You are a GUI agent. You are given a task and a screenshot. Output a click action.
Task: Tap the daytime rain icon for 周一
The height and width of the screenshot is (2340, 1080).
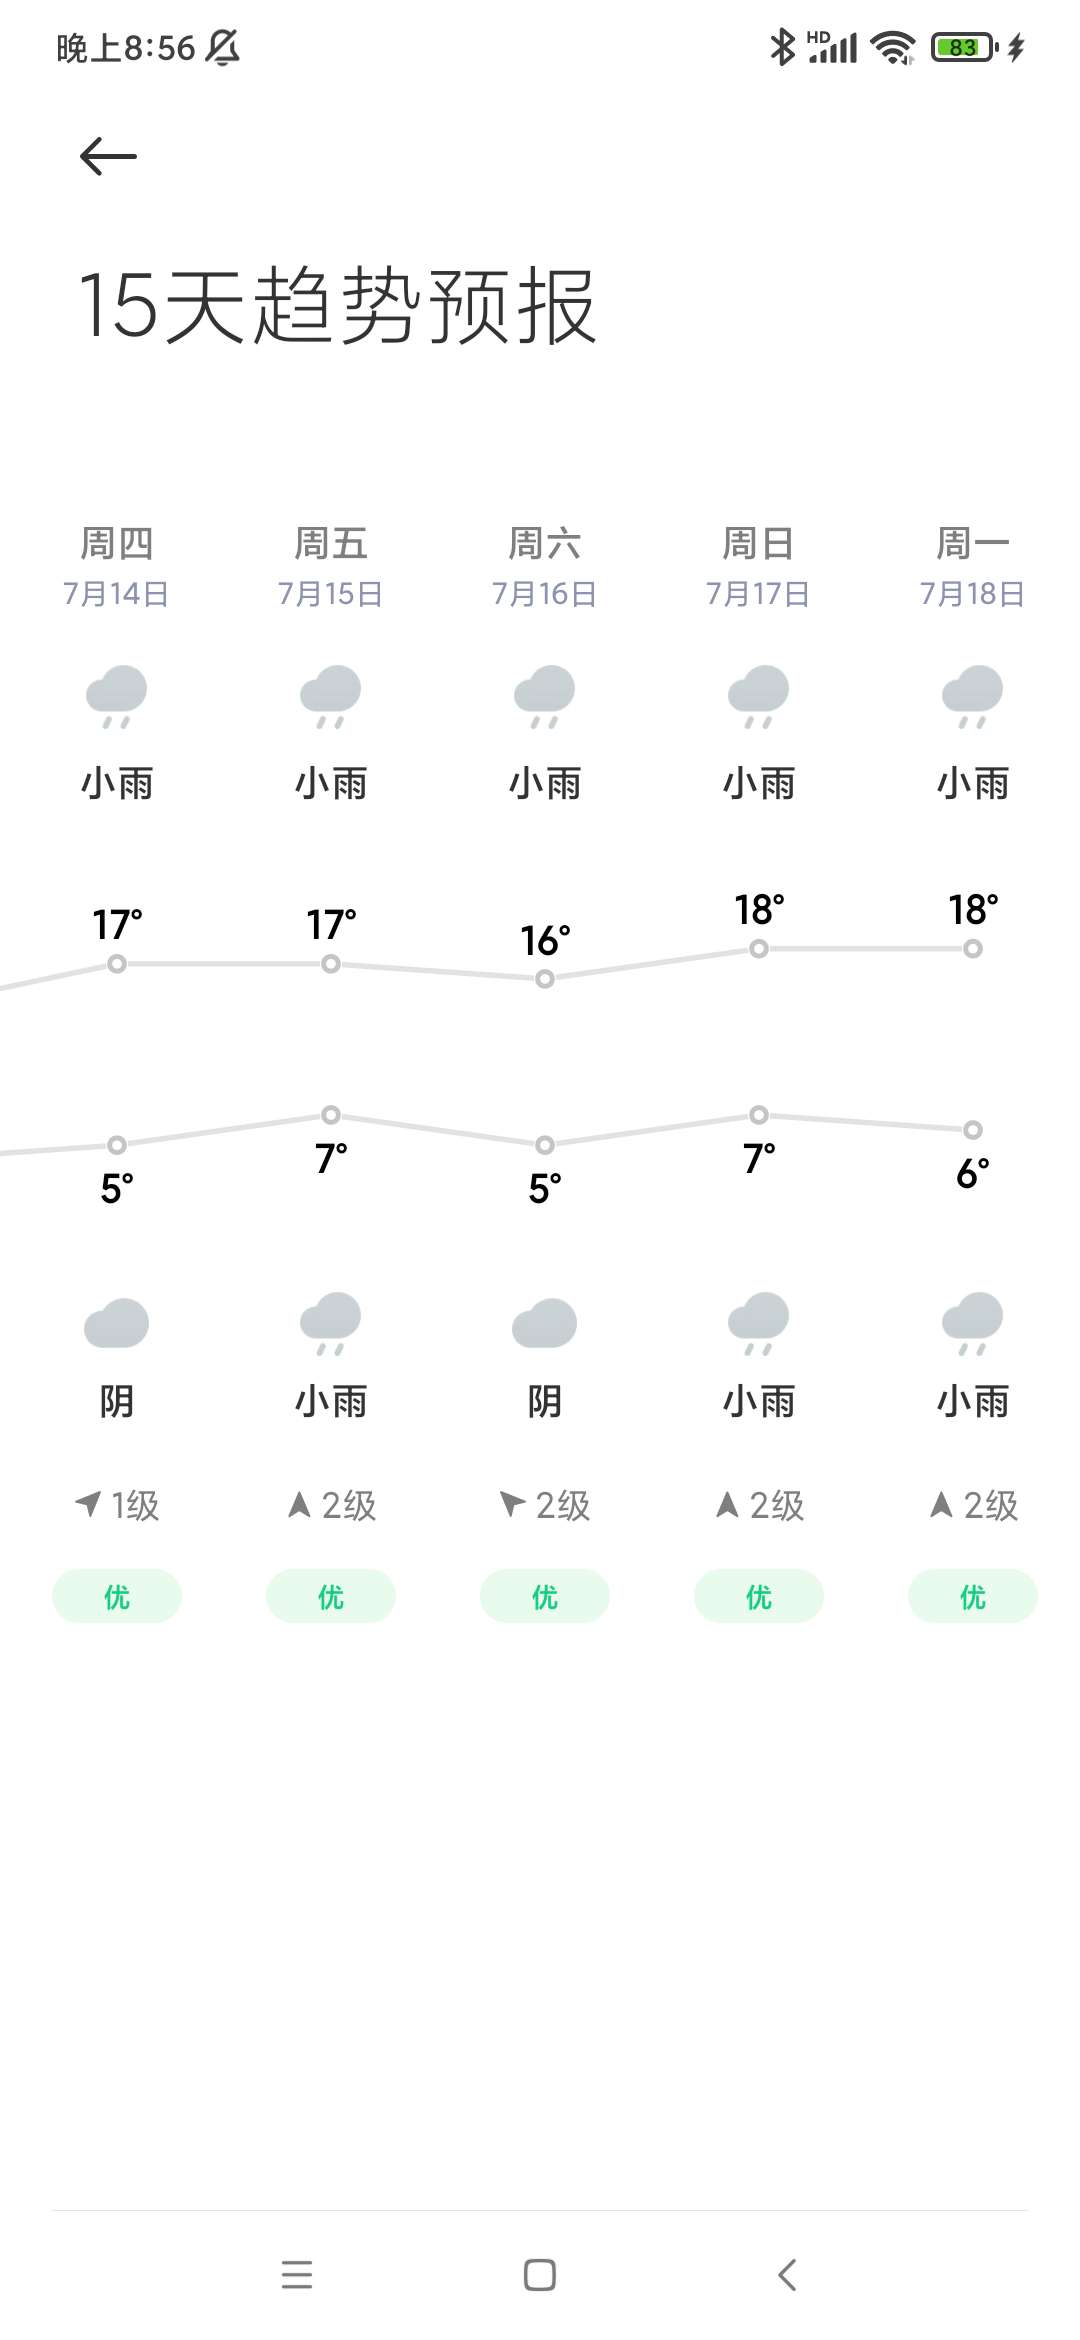tap(973, 696)
